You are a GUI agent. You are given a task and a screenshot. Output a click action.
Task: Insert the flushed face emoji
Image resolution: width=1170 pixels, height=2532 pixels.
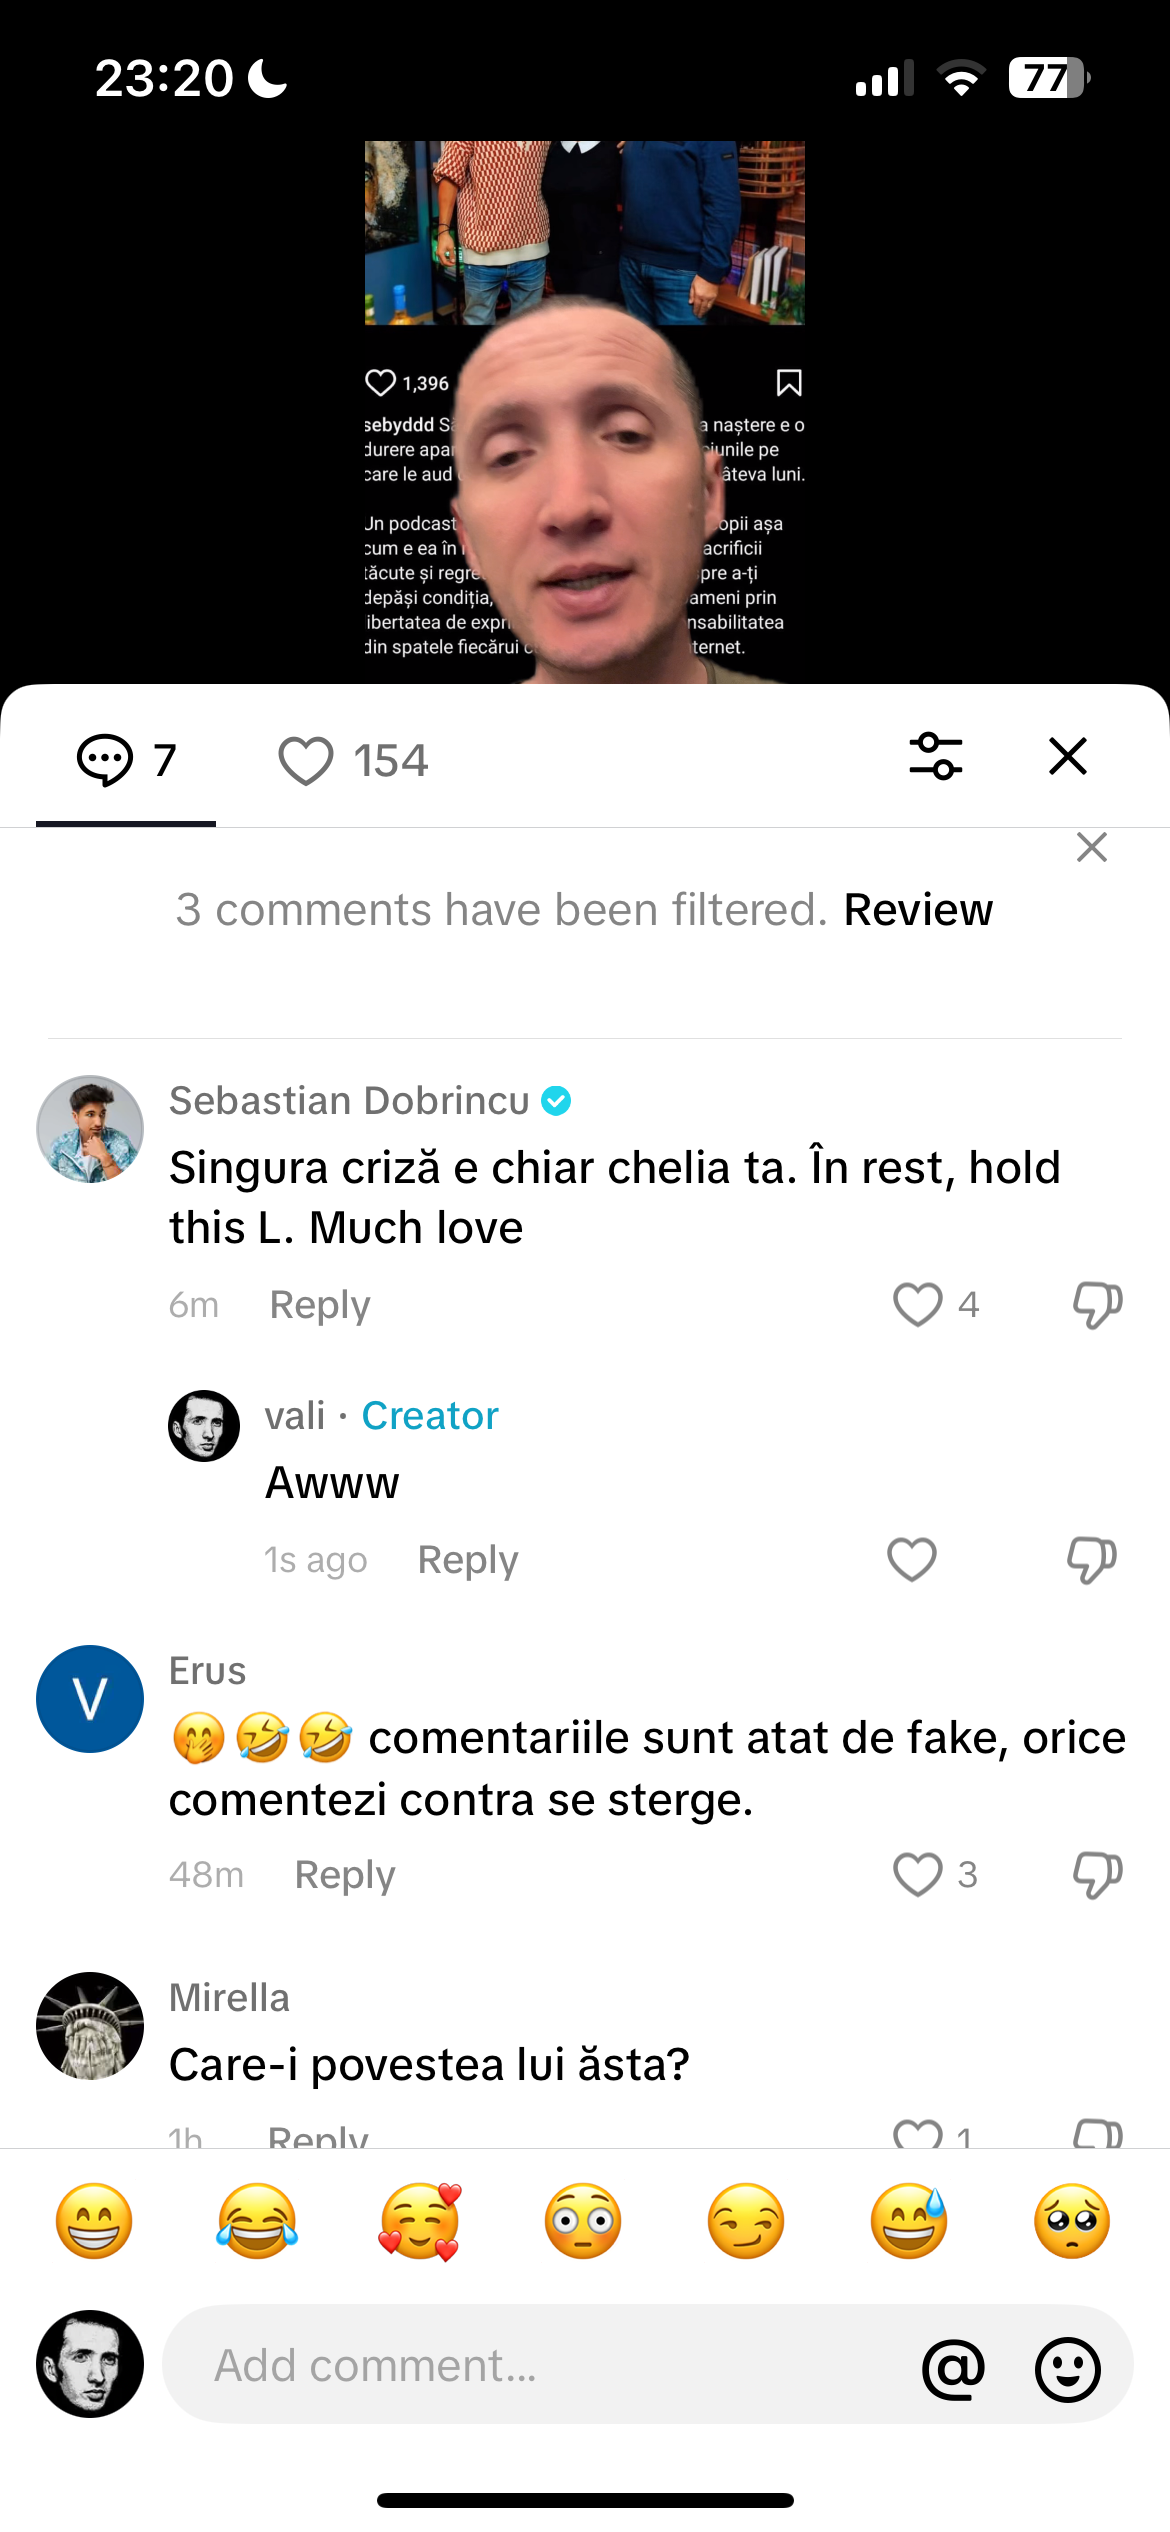(x=583, y=2221)
